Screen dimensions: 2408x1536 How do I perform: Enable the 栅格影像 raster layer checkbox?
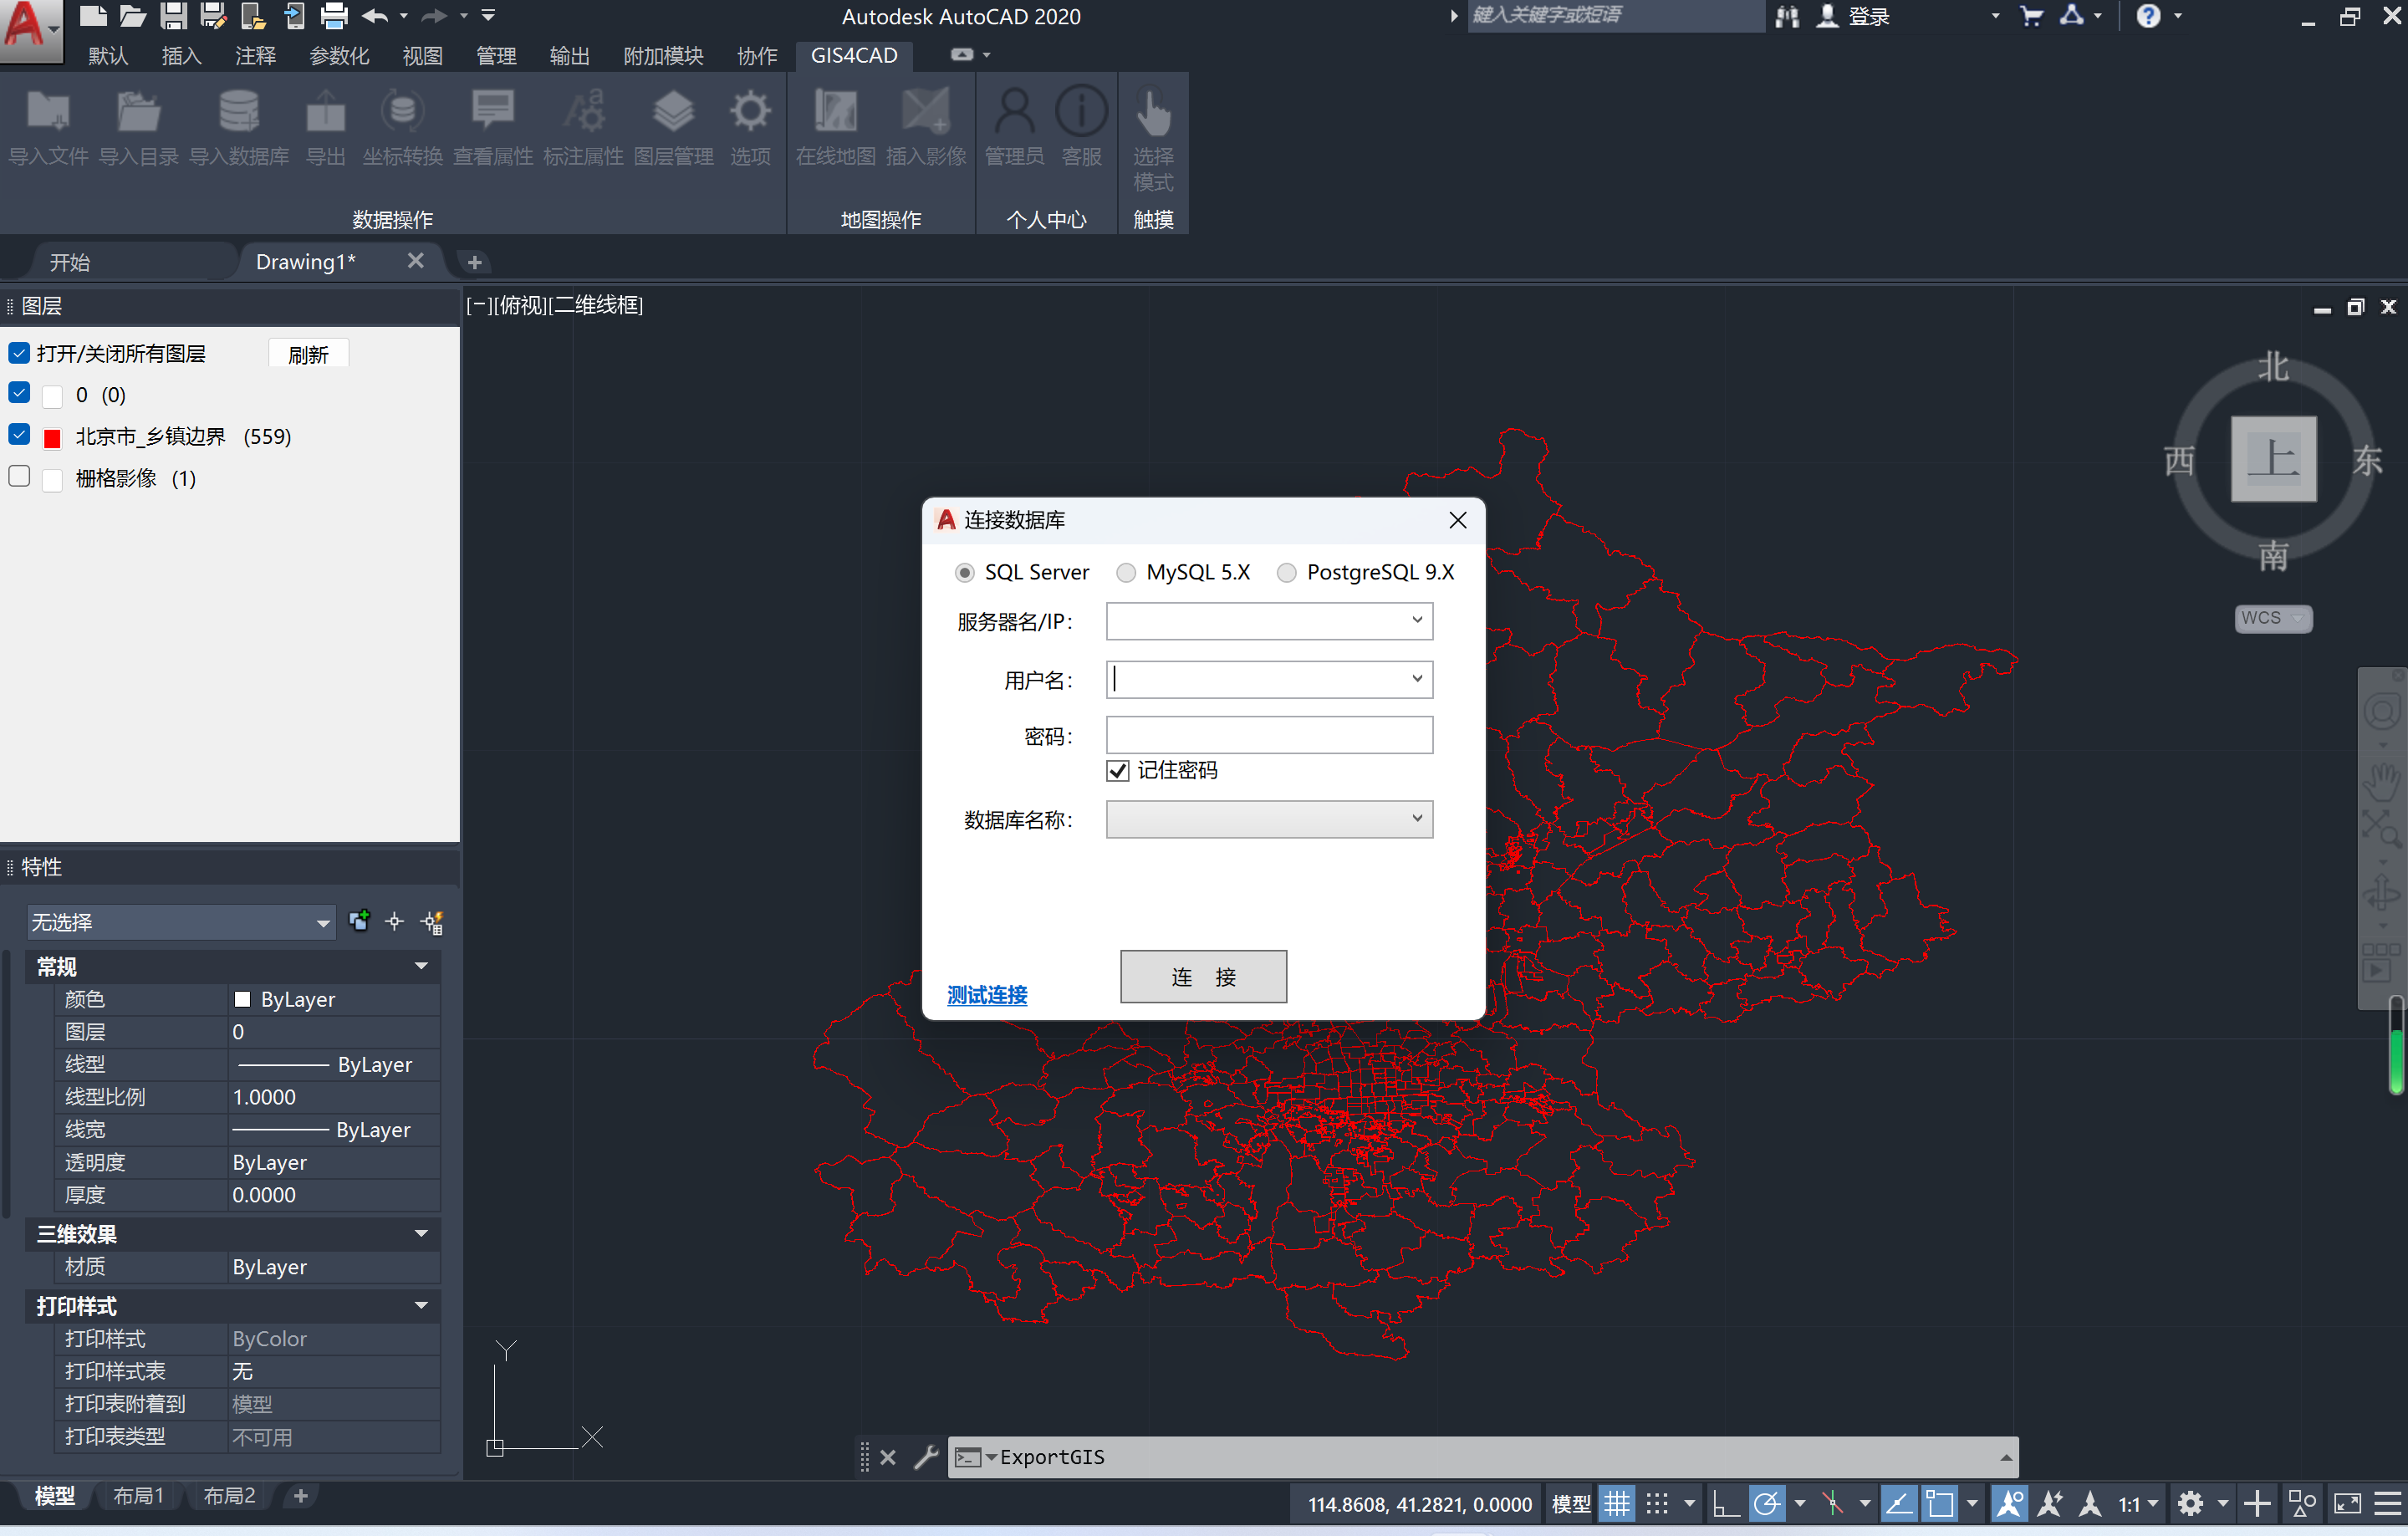click(18, 477)
